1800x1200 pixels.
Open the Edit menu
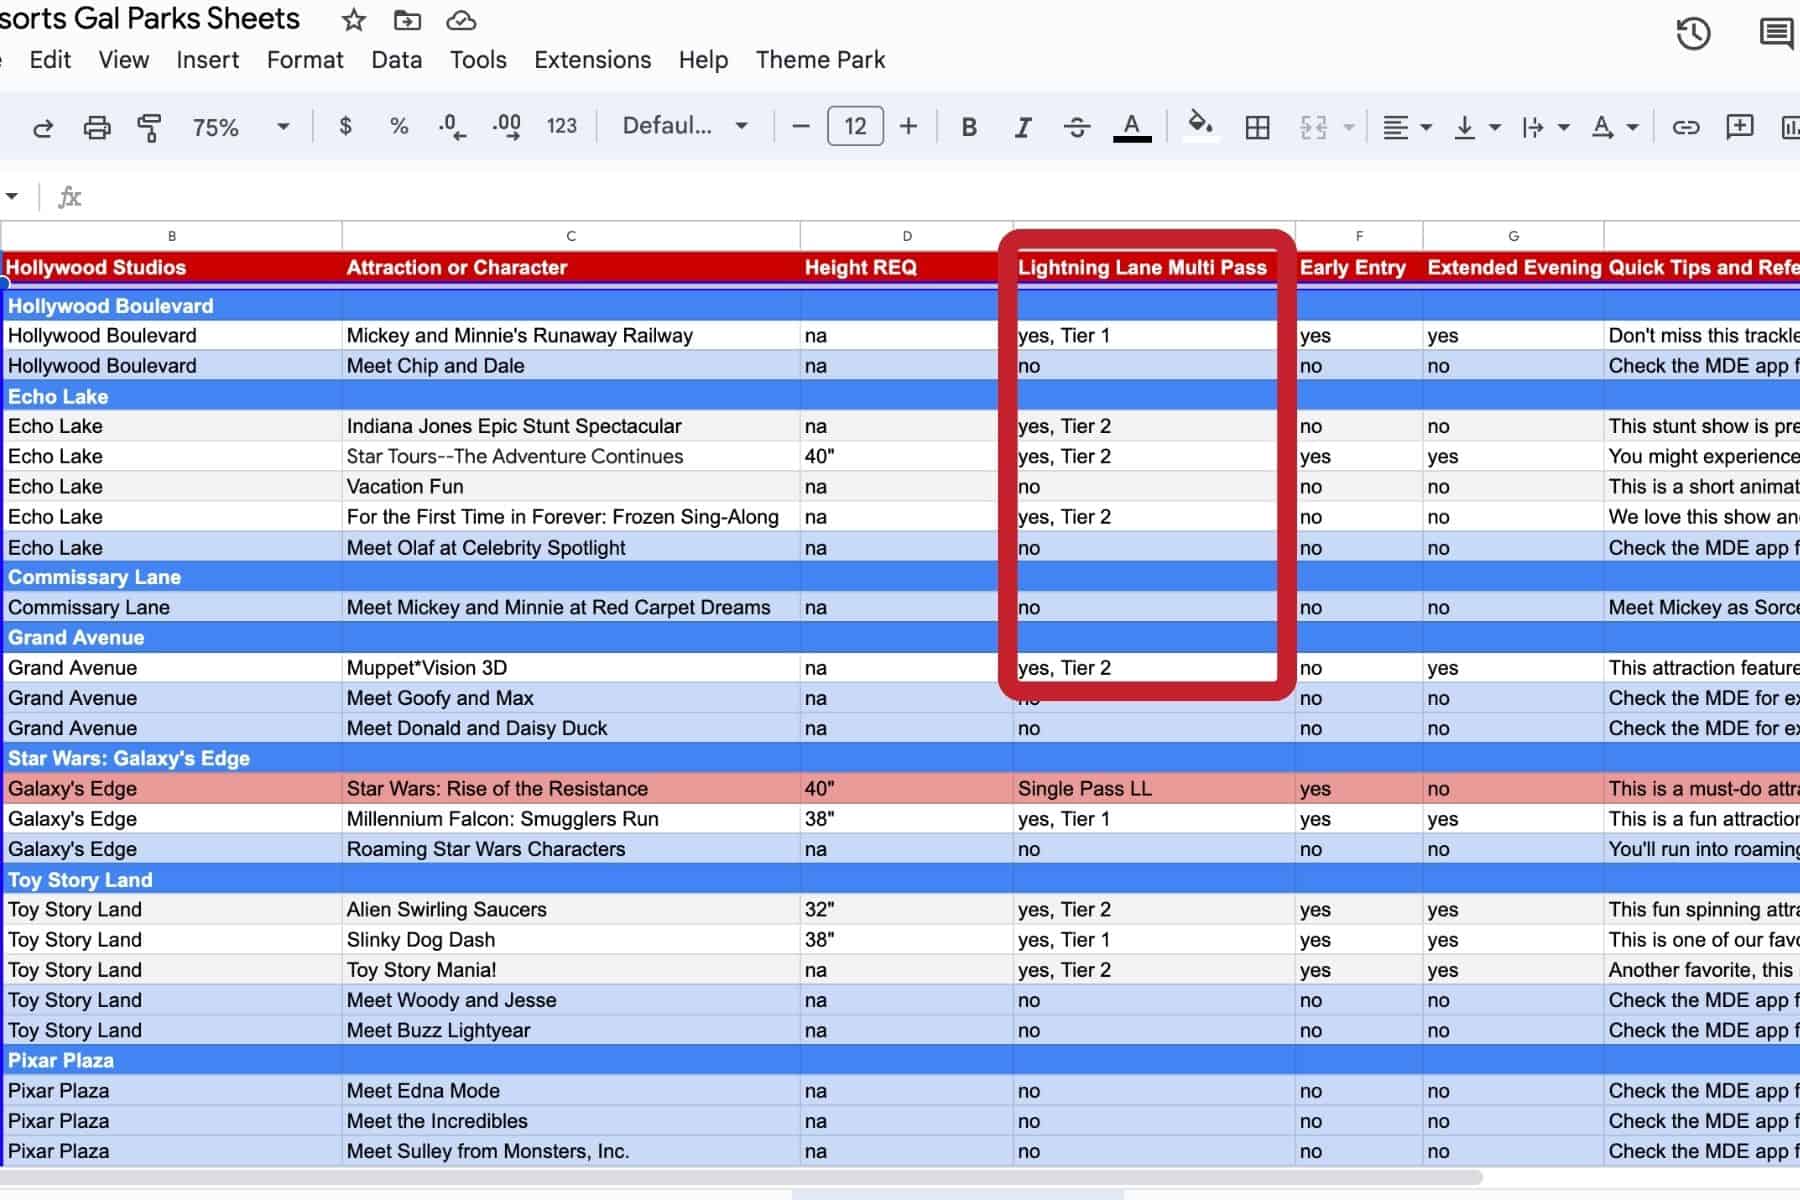[50, 60]
